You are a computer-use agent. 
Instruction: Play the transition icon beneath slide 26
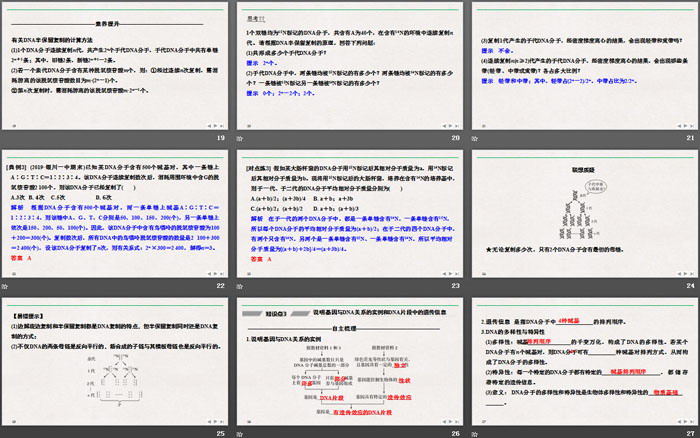241,433
